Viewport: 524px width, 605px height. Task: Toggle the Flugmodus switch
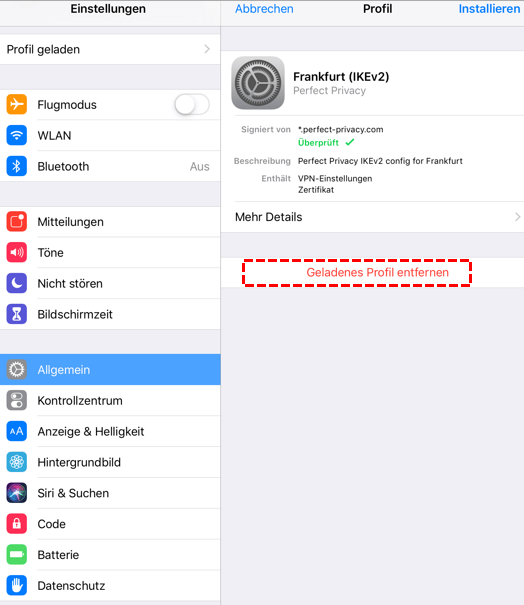click(192, 104)
